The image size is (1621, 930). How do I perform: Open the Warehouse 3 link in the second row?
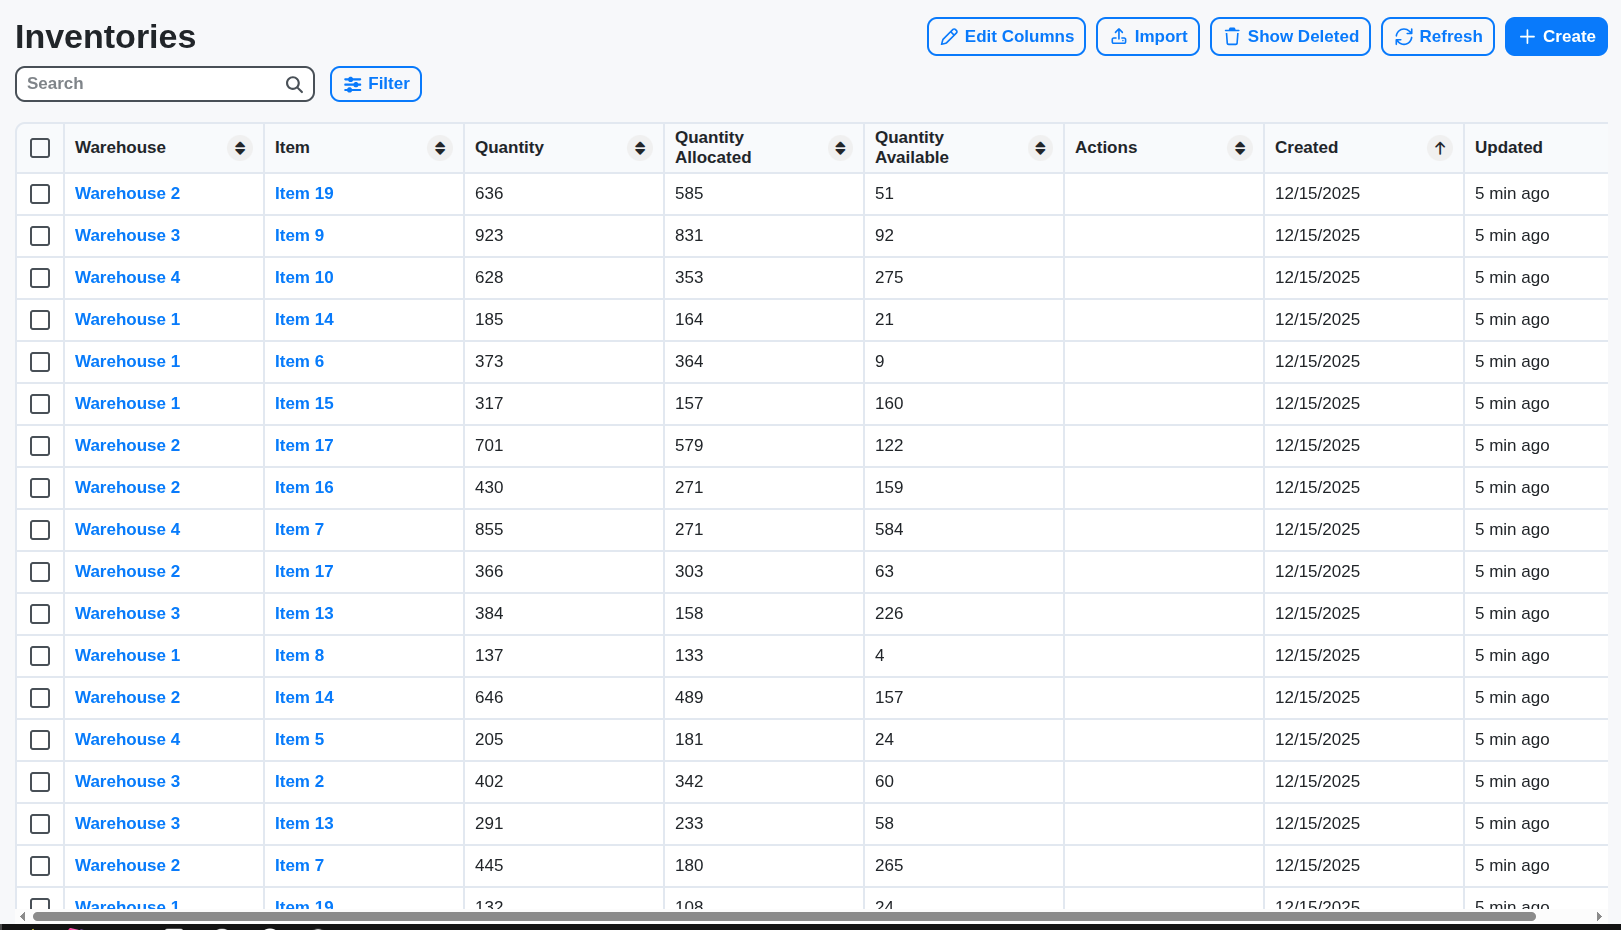[x=127, y=236]
